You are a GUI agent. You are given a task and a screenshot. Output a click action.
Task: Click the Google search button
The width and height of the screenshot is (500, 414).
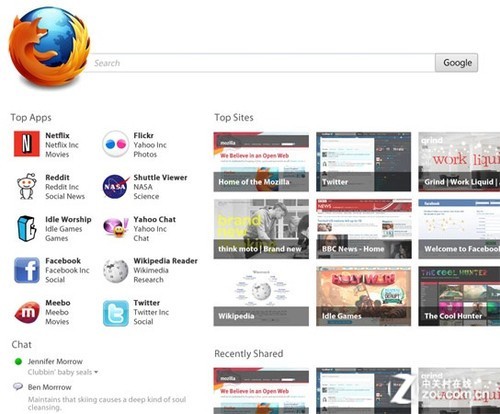[456, 63]
